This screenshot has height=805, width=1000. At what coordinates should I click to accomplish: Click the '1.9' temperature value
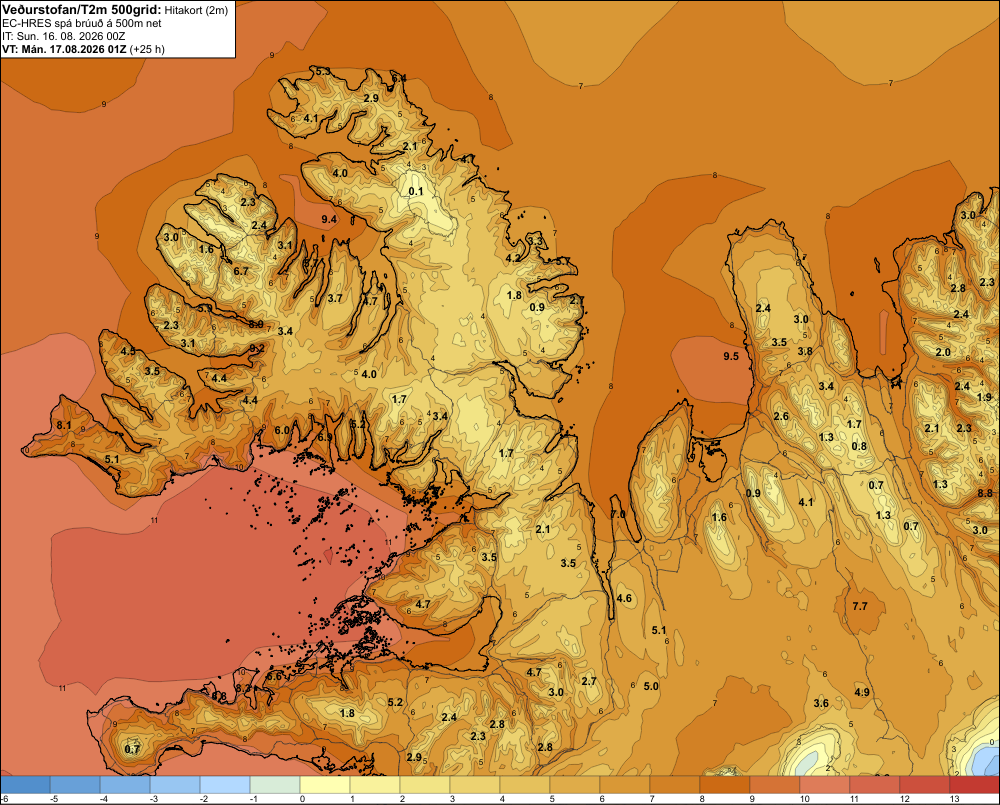984,397
